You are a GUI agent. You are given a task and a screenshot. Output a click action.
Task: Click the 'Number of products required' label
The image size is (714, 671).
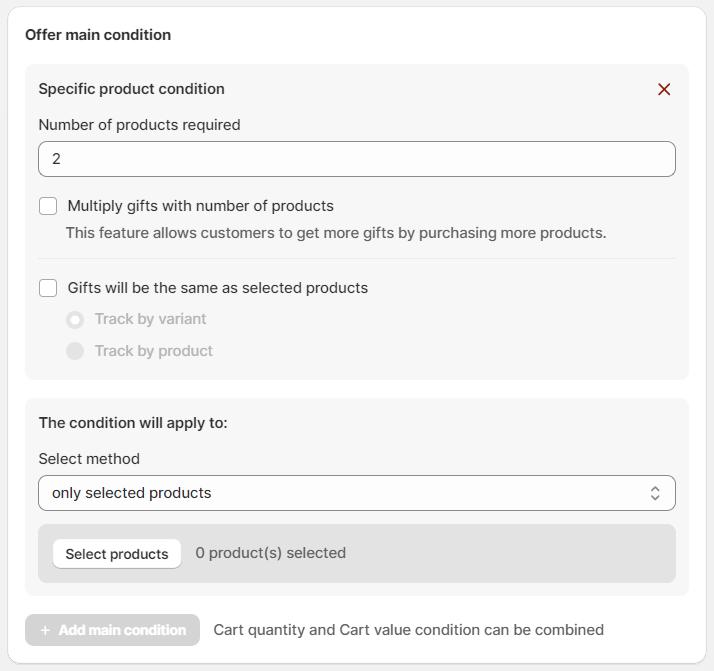(139, 125)
